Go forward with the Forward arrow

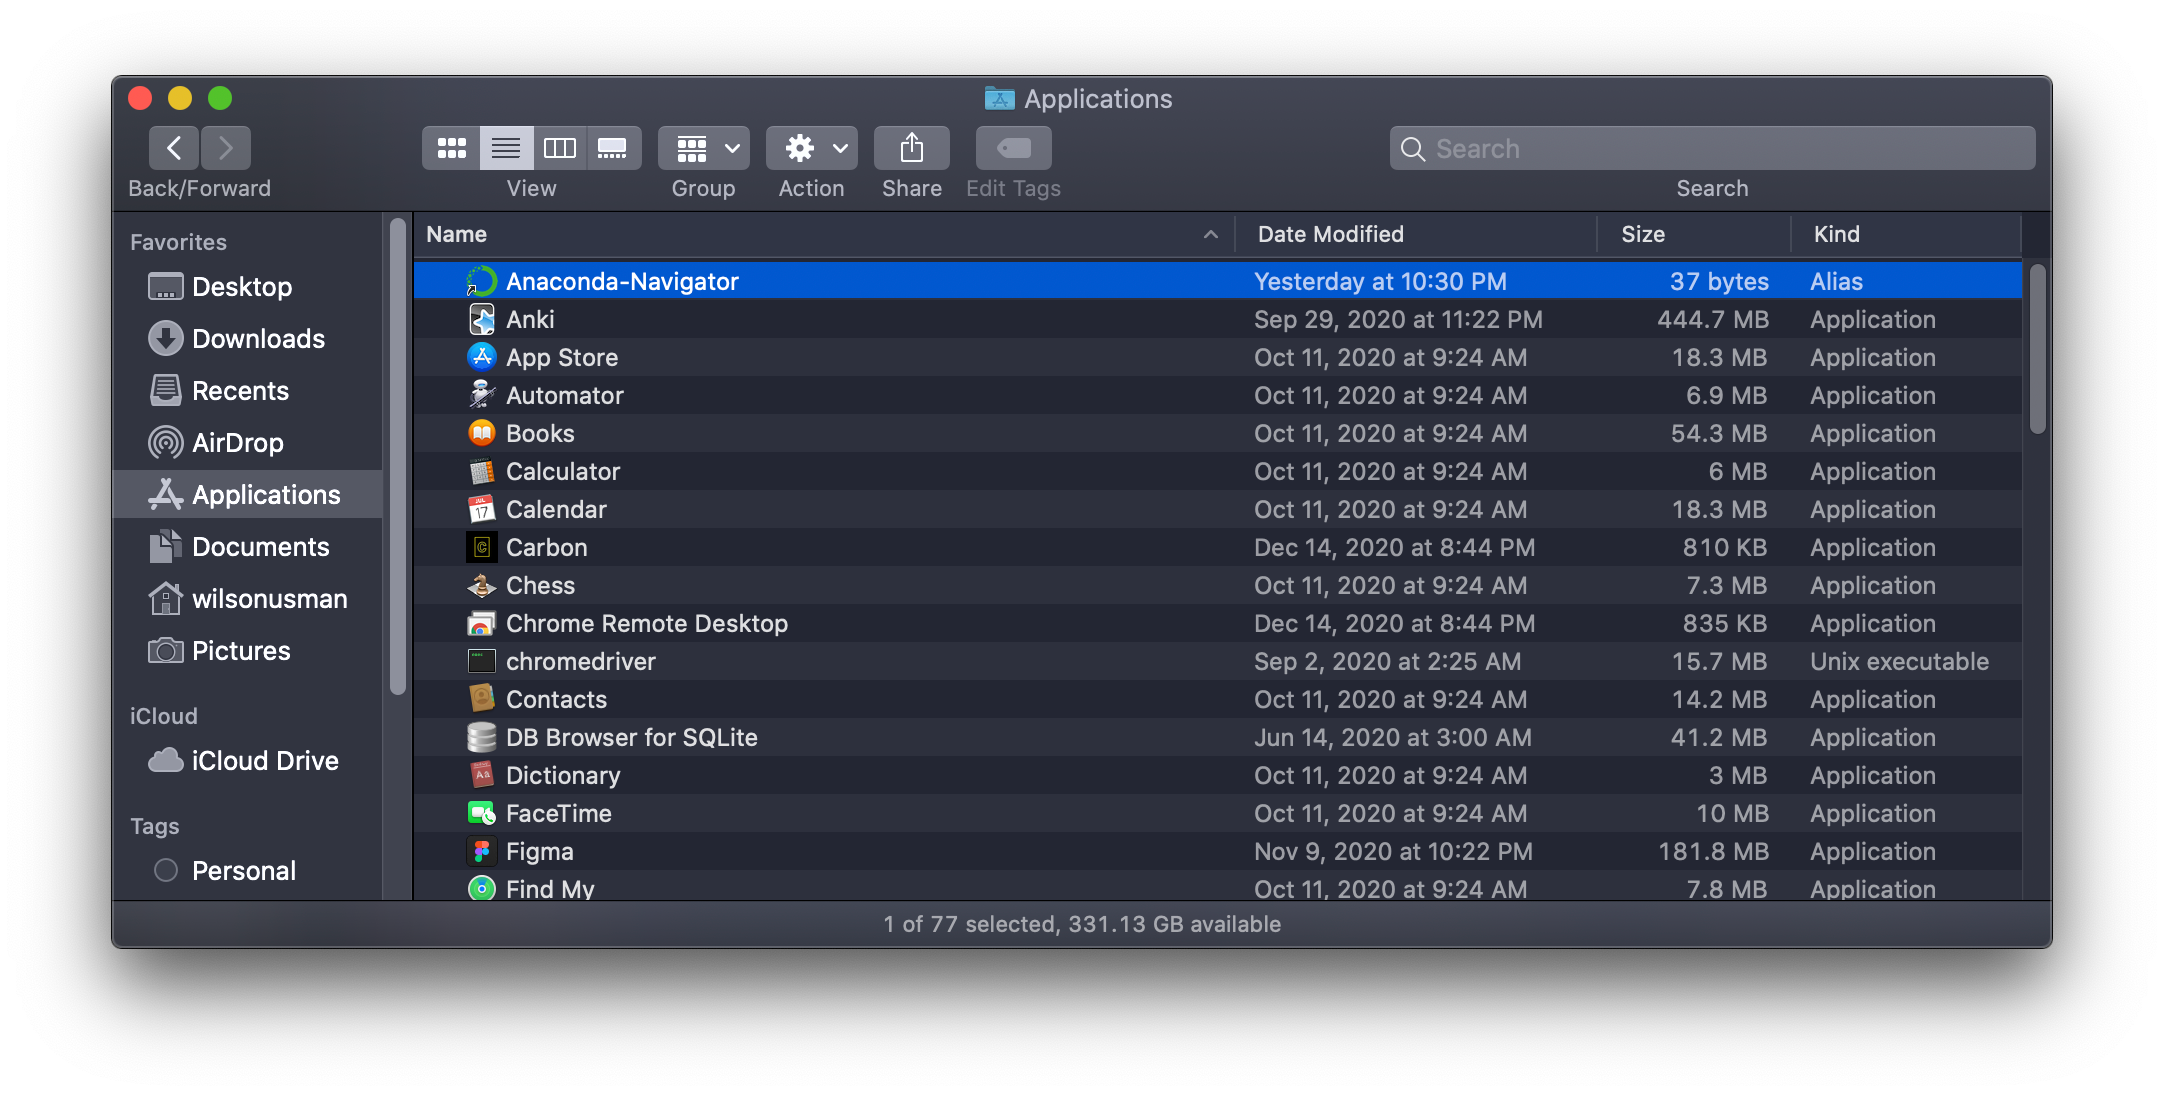pos(226,148)
